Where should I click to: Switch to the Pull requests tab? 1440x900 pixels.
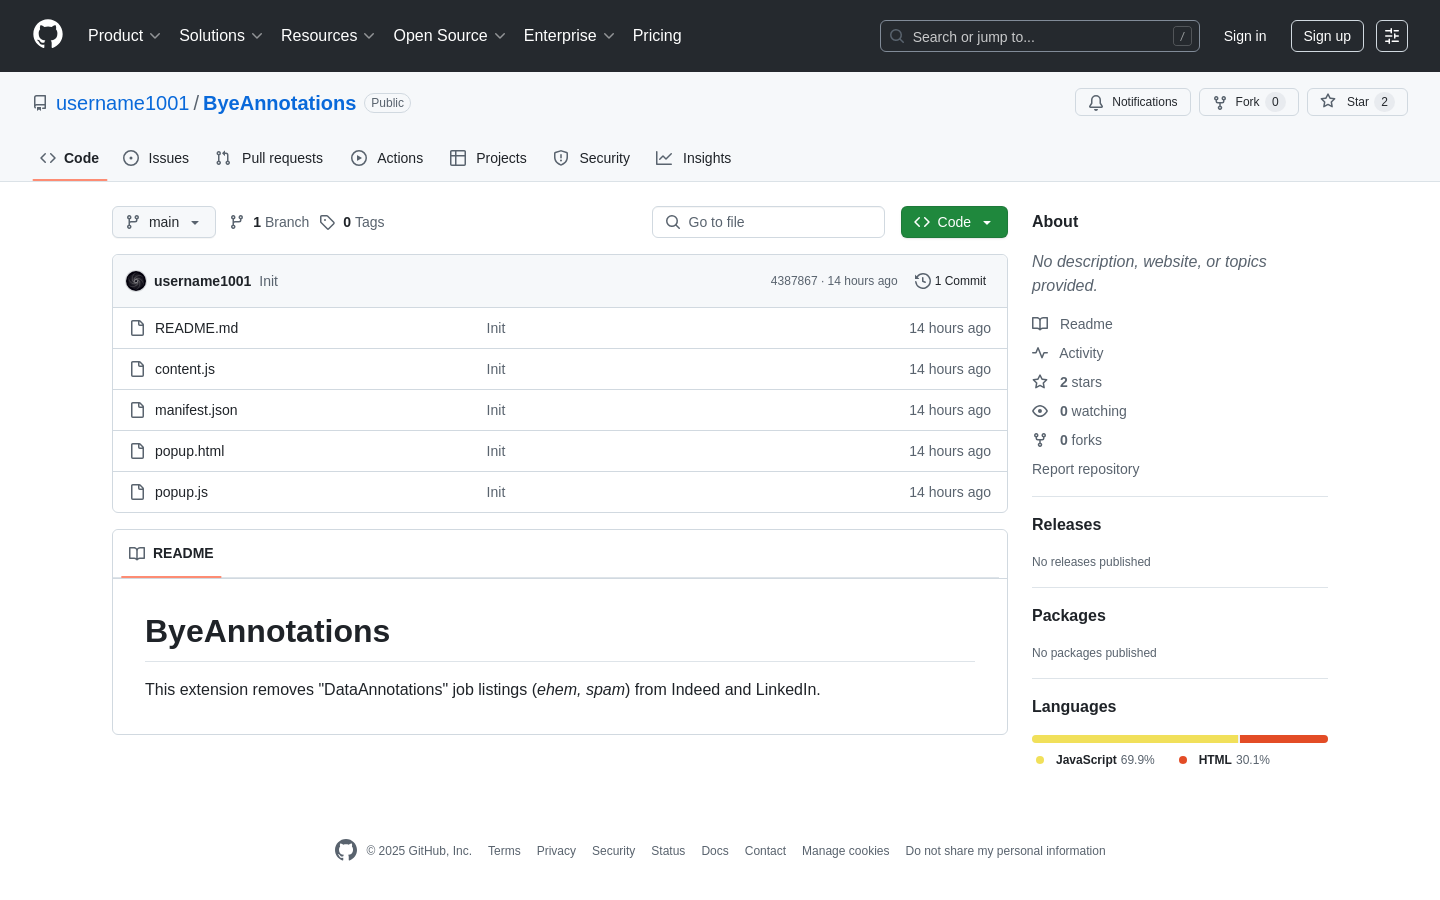tap(269, 158)
